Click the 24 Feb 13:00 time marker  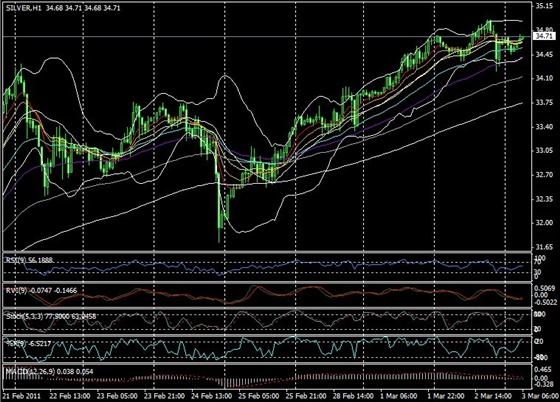[x=211, y=396]
